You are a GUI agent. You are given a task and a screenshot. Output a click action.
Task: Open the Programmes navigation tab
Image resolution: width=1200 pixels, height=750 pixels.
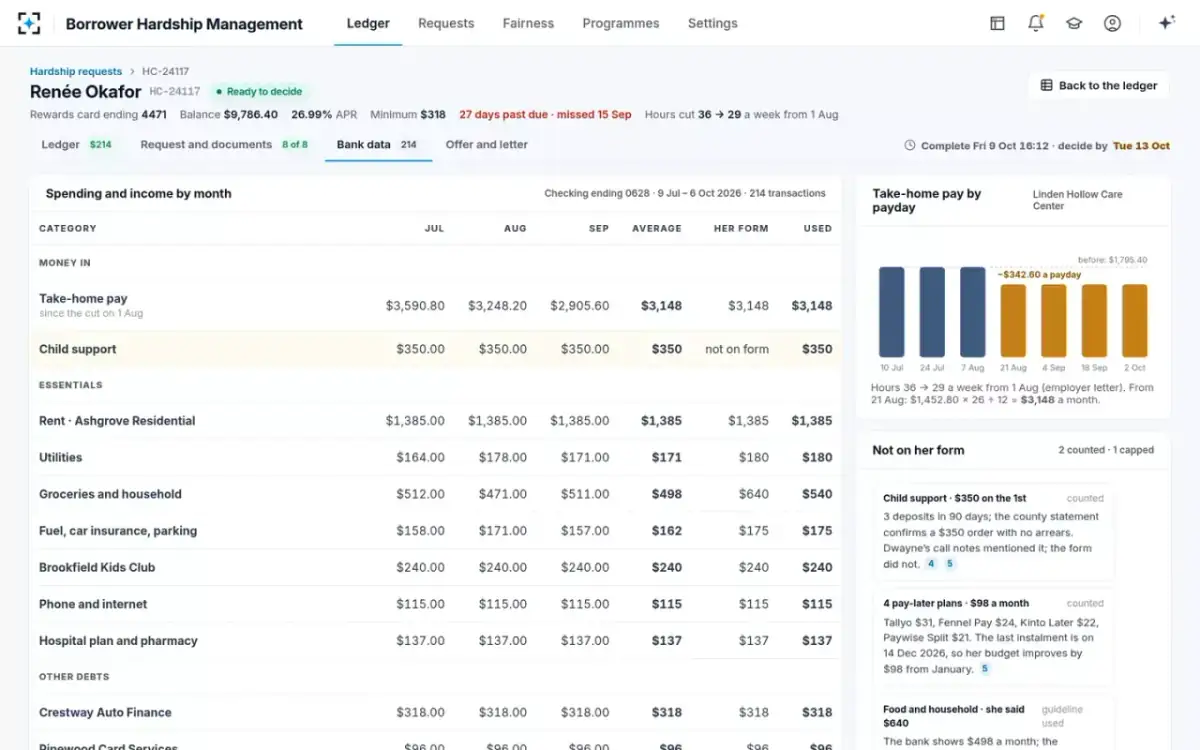point(621,23)
